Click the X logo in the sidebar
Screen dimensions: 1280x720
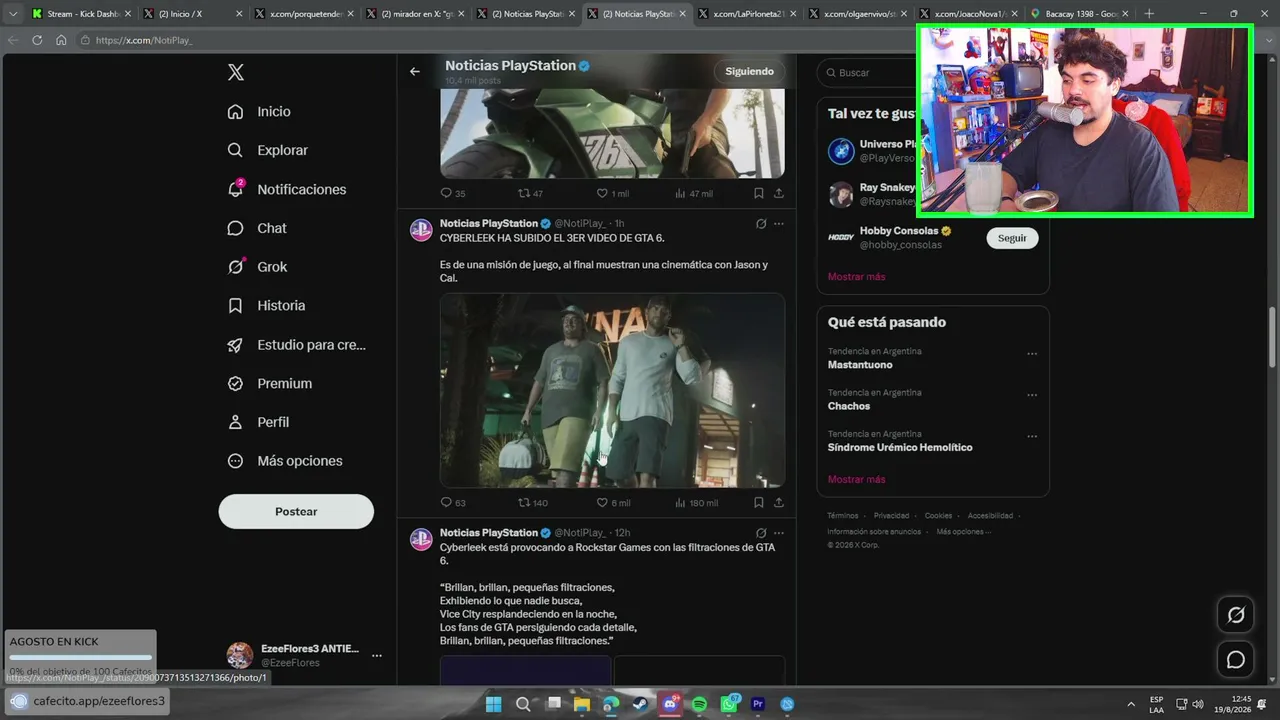click(236, 72)
